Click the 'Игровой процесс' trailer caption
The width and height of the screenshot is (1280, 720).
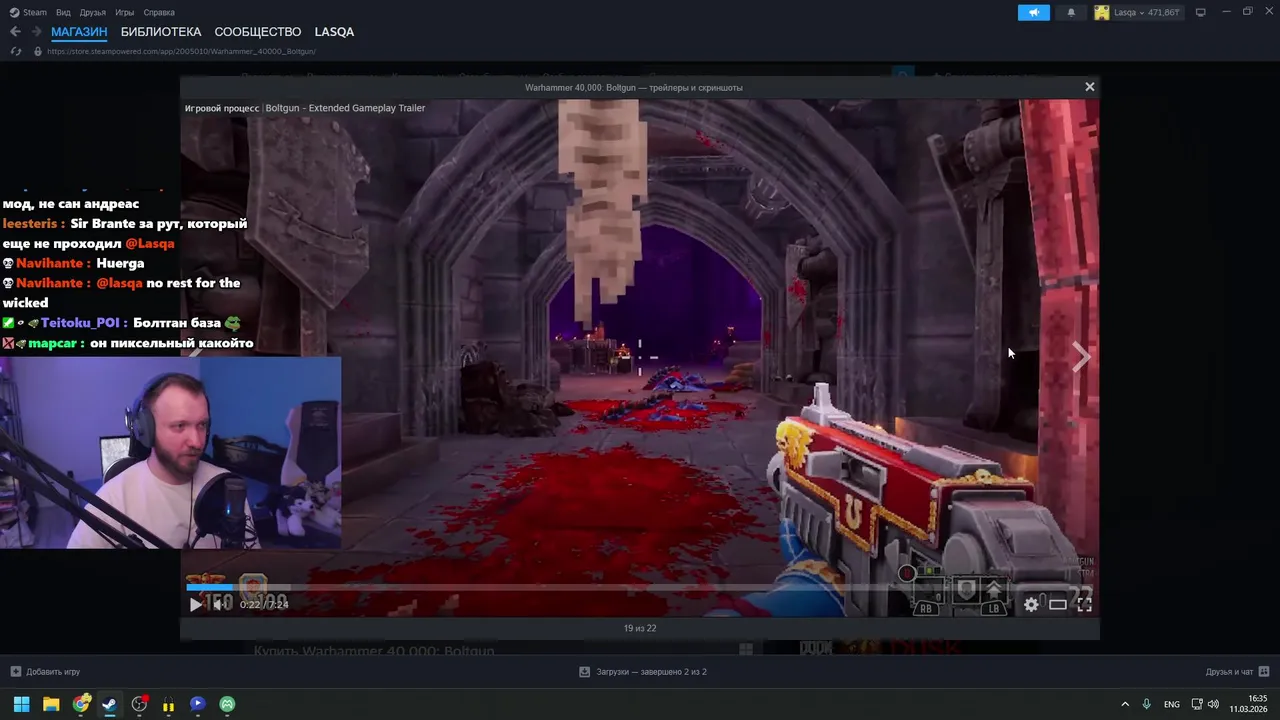pos(222,108)
